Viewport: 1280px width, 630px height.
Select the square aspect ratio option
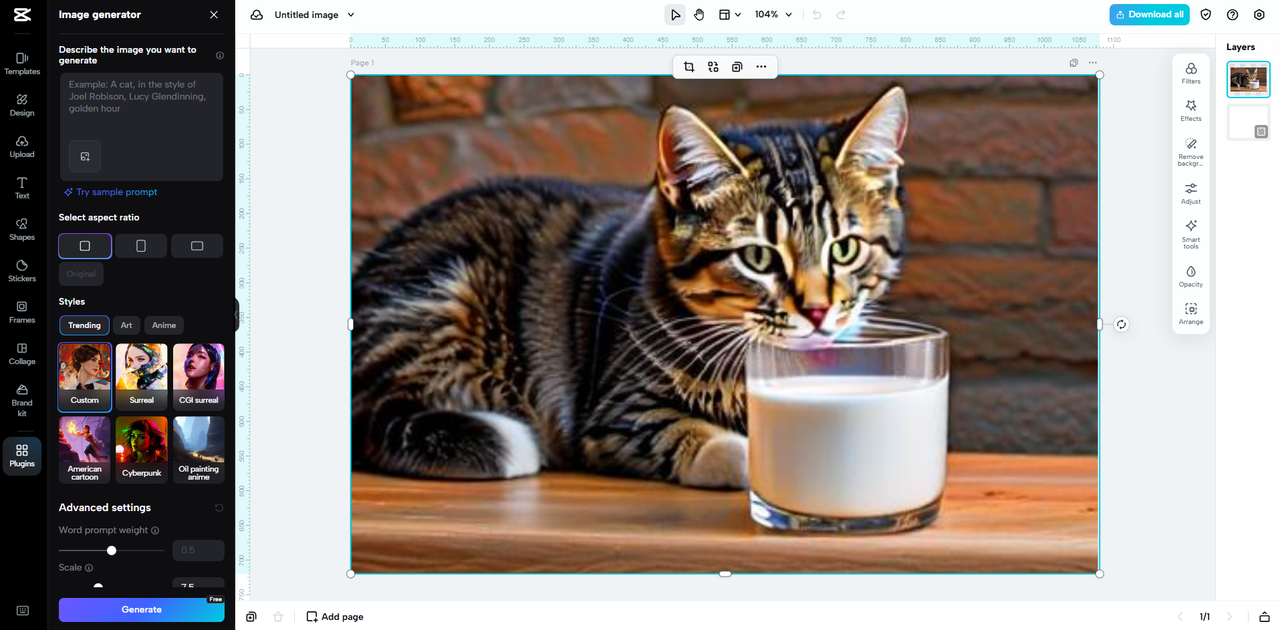[85, 246]
